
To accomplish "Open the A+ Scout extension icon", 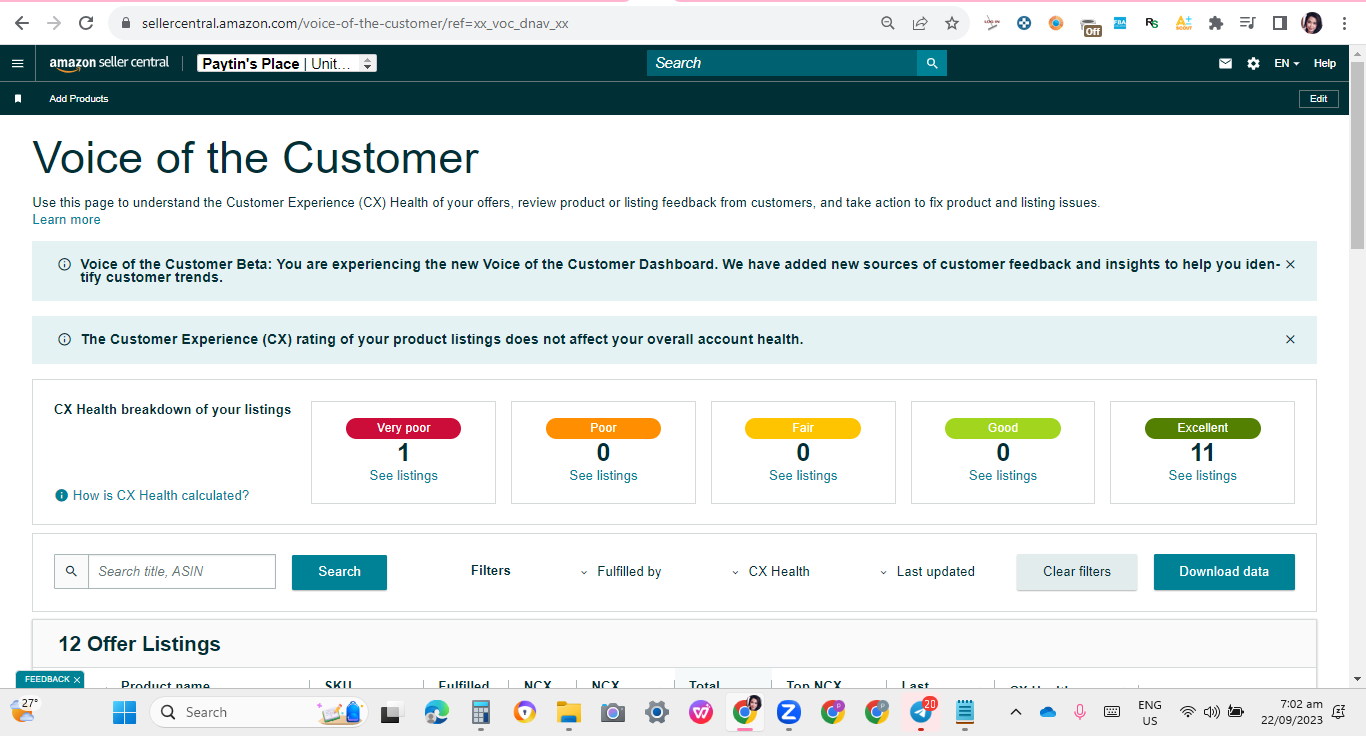I will pyautogui.click(x=1184, y=23).
